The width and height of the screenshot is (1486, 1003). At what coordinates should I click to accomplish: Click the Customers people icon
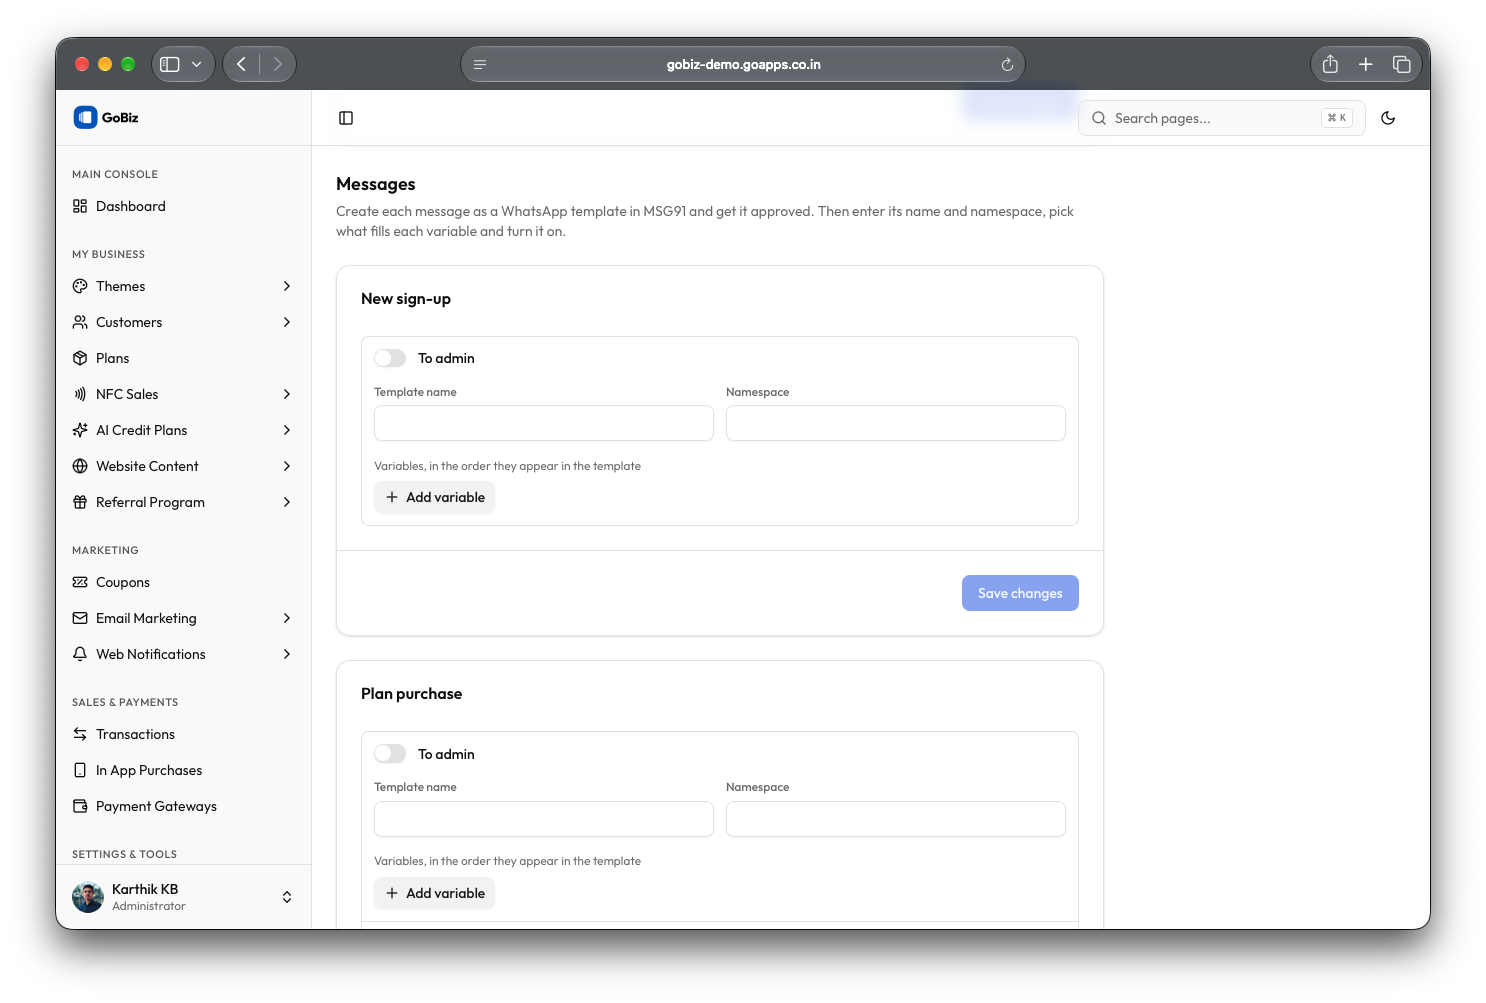point(80,322)
